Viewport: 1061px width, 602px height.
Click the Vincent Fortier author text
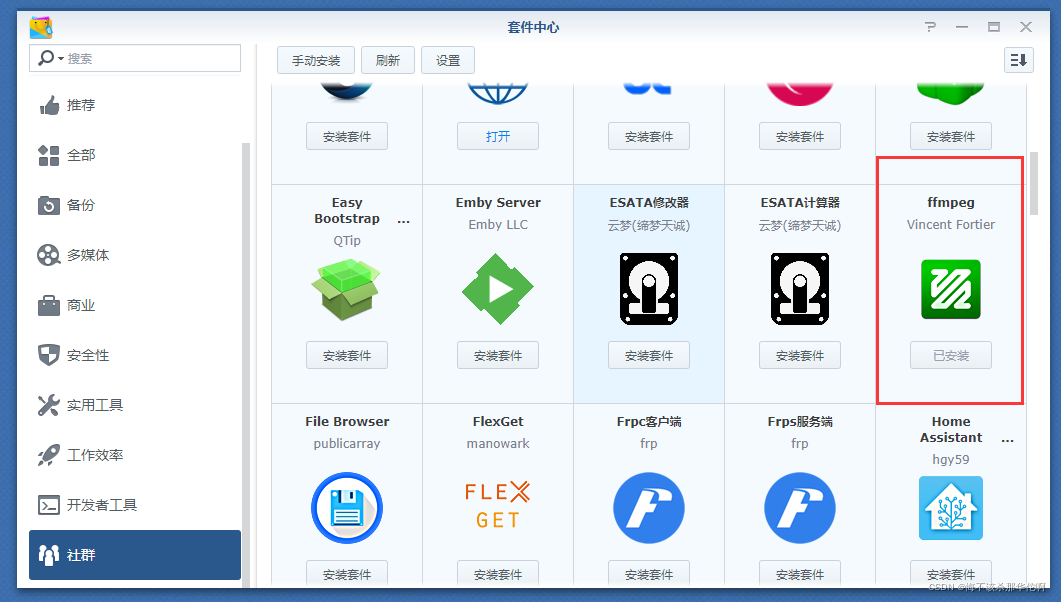tap(951, 225)
